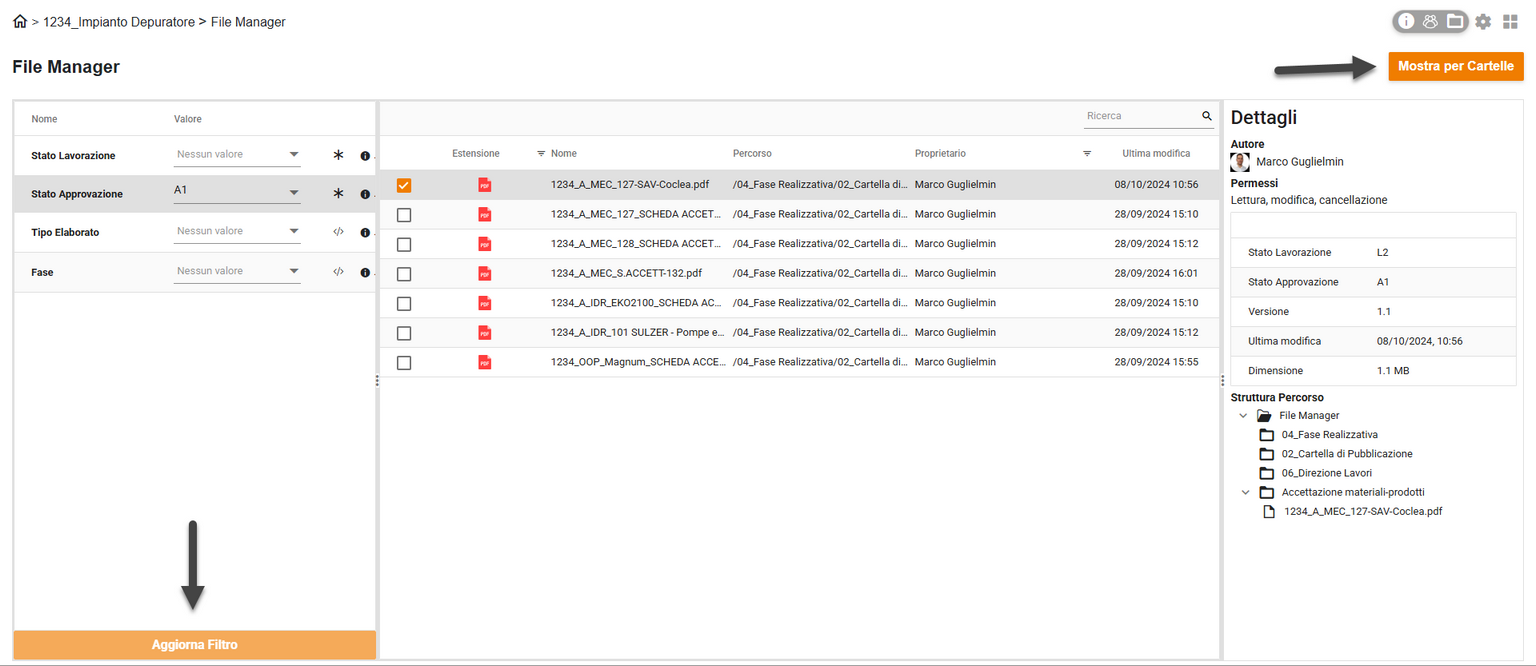Click date 28/09/2024 15:55
Viewport: 1536px width, 666px height.
[x=1156, y=362]
